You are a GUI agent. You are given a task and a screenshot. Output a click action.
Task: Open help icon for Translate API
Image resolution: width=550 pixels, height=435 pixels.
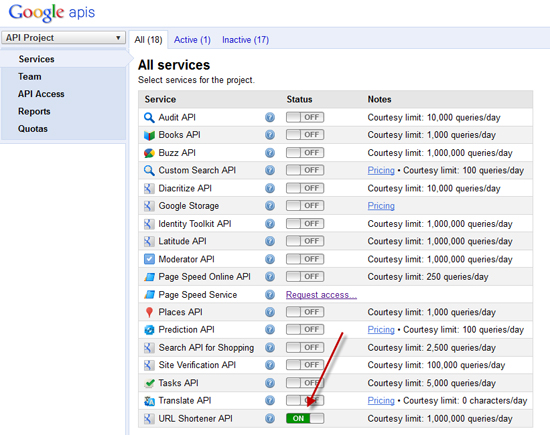click(x=270, y=400)
